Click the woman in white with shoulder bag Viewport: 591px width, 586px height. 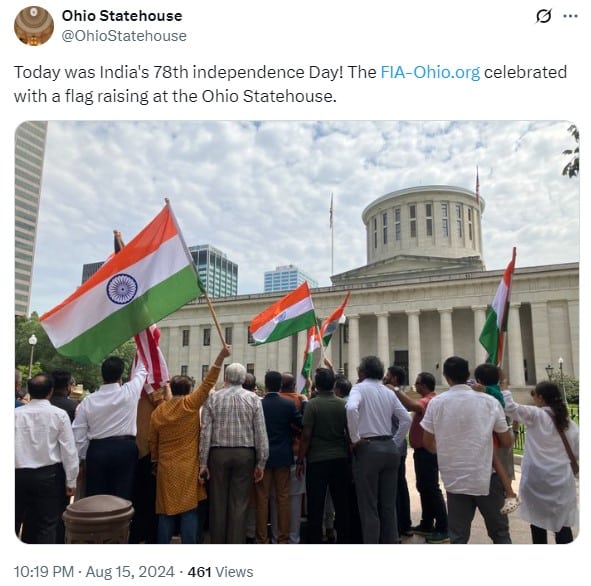coord(543,462)
